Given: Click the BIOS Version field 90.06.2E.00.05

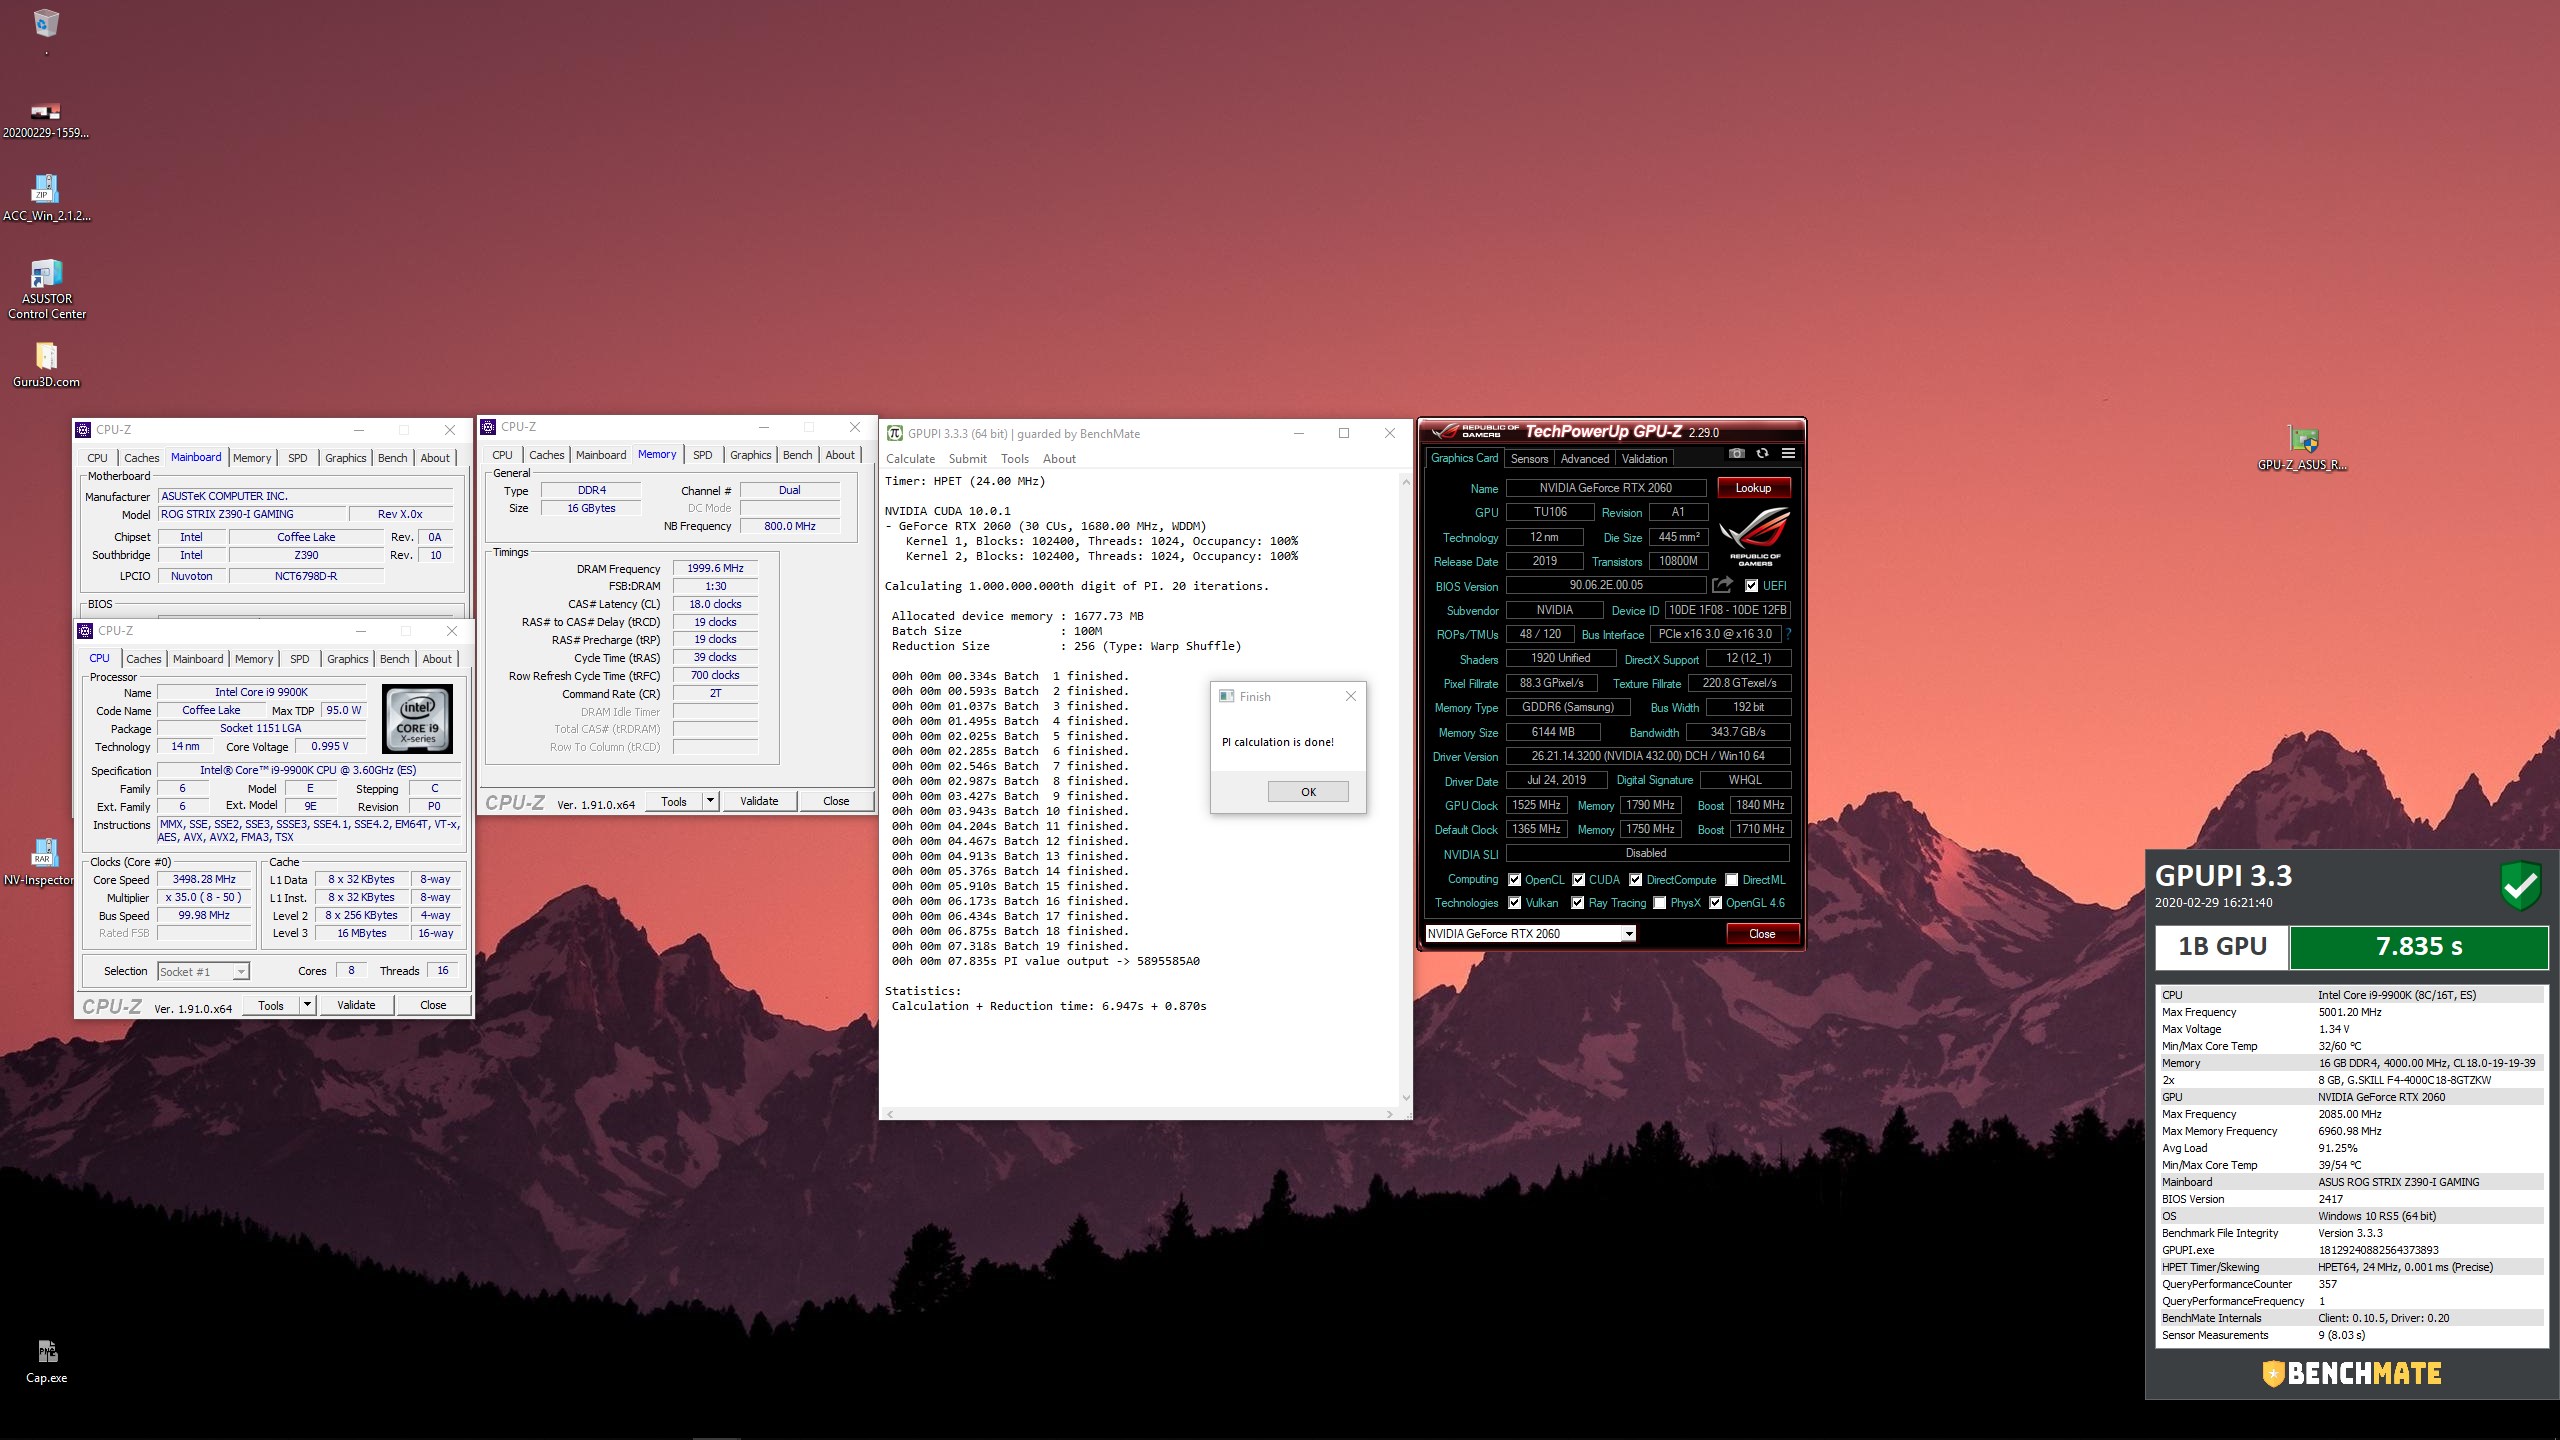Looking at the screenshot, I should point(1605,585).
